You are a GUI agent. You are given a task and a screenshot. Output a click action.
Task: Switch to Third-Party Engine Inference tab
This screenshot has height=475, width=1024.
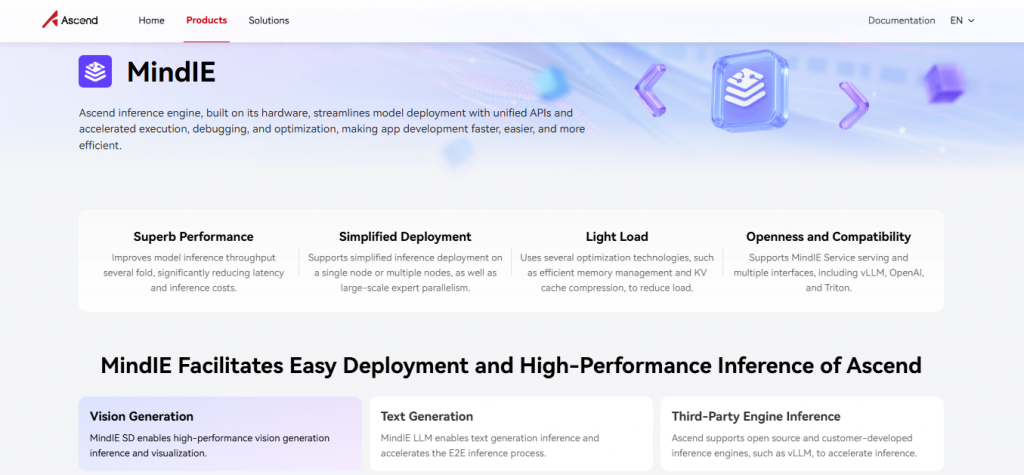tap(801, 433)
